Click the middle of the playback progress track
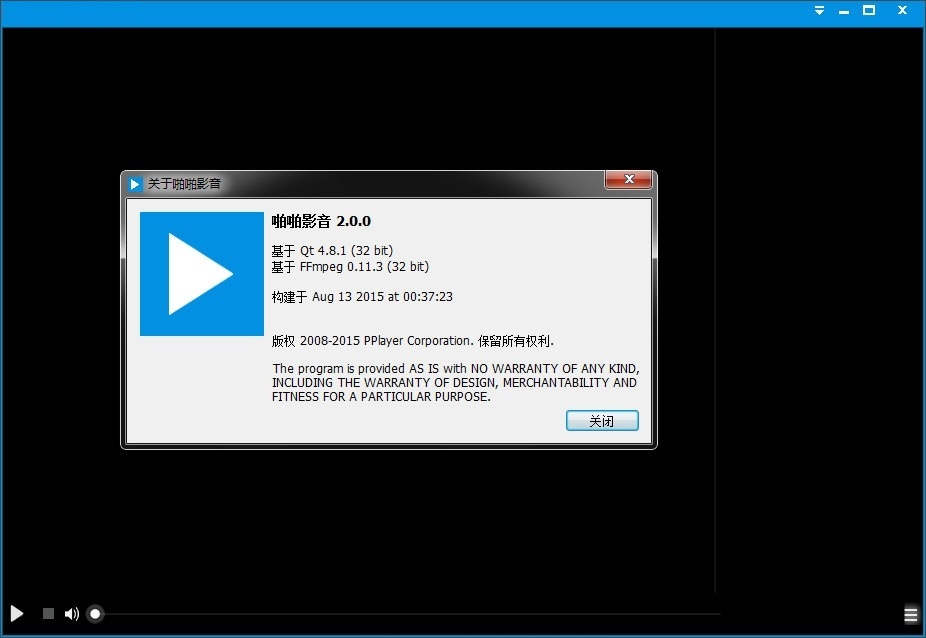 click(407, 614)
